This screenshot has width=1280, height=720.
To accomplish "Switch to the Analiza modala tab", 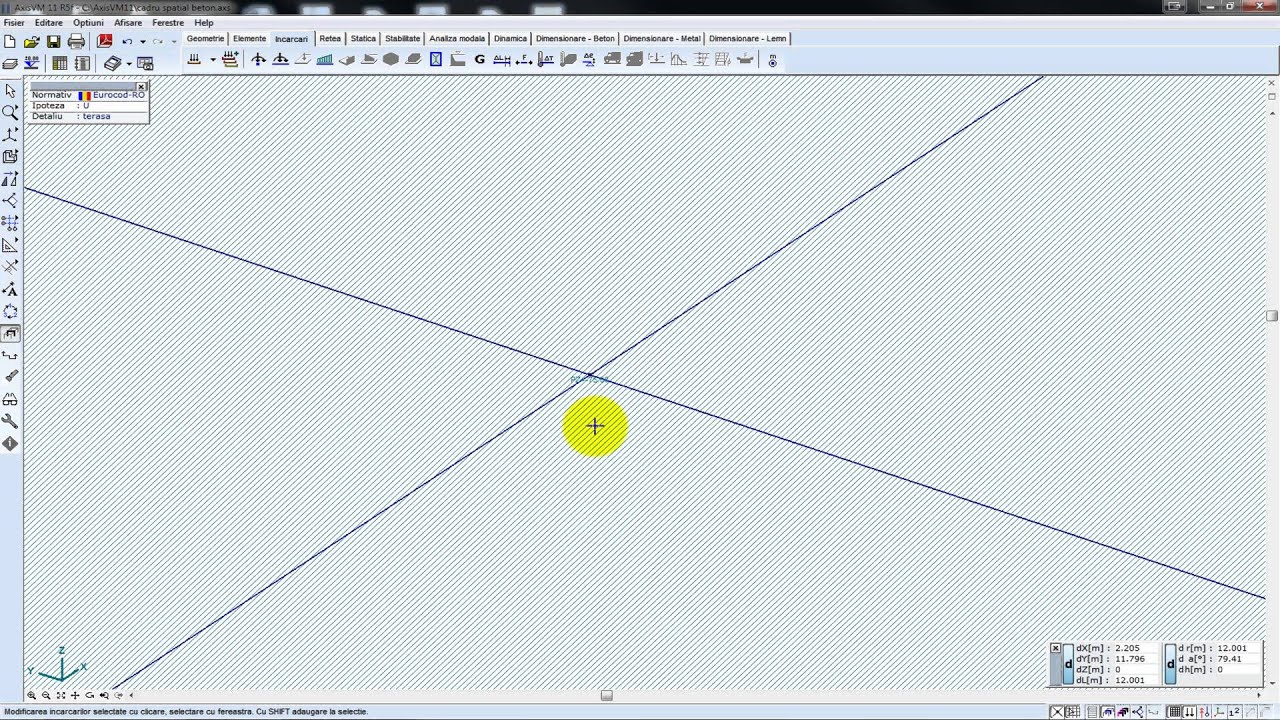I will coord(457,38).
